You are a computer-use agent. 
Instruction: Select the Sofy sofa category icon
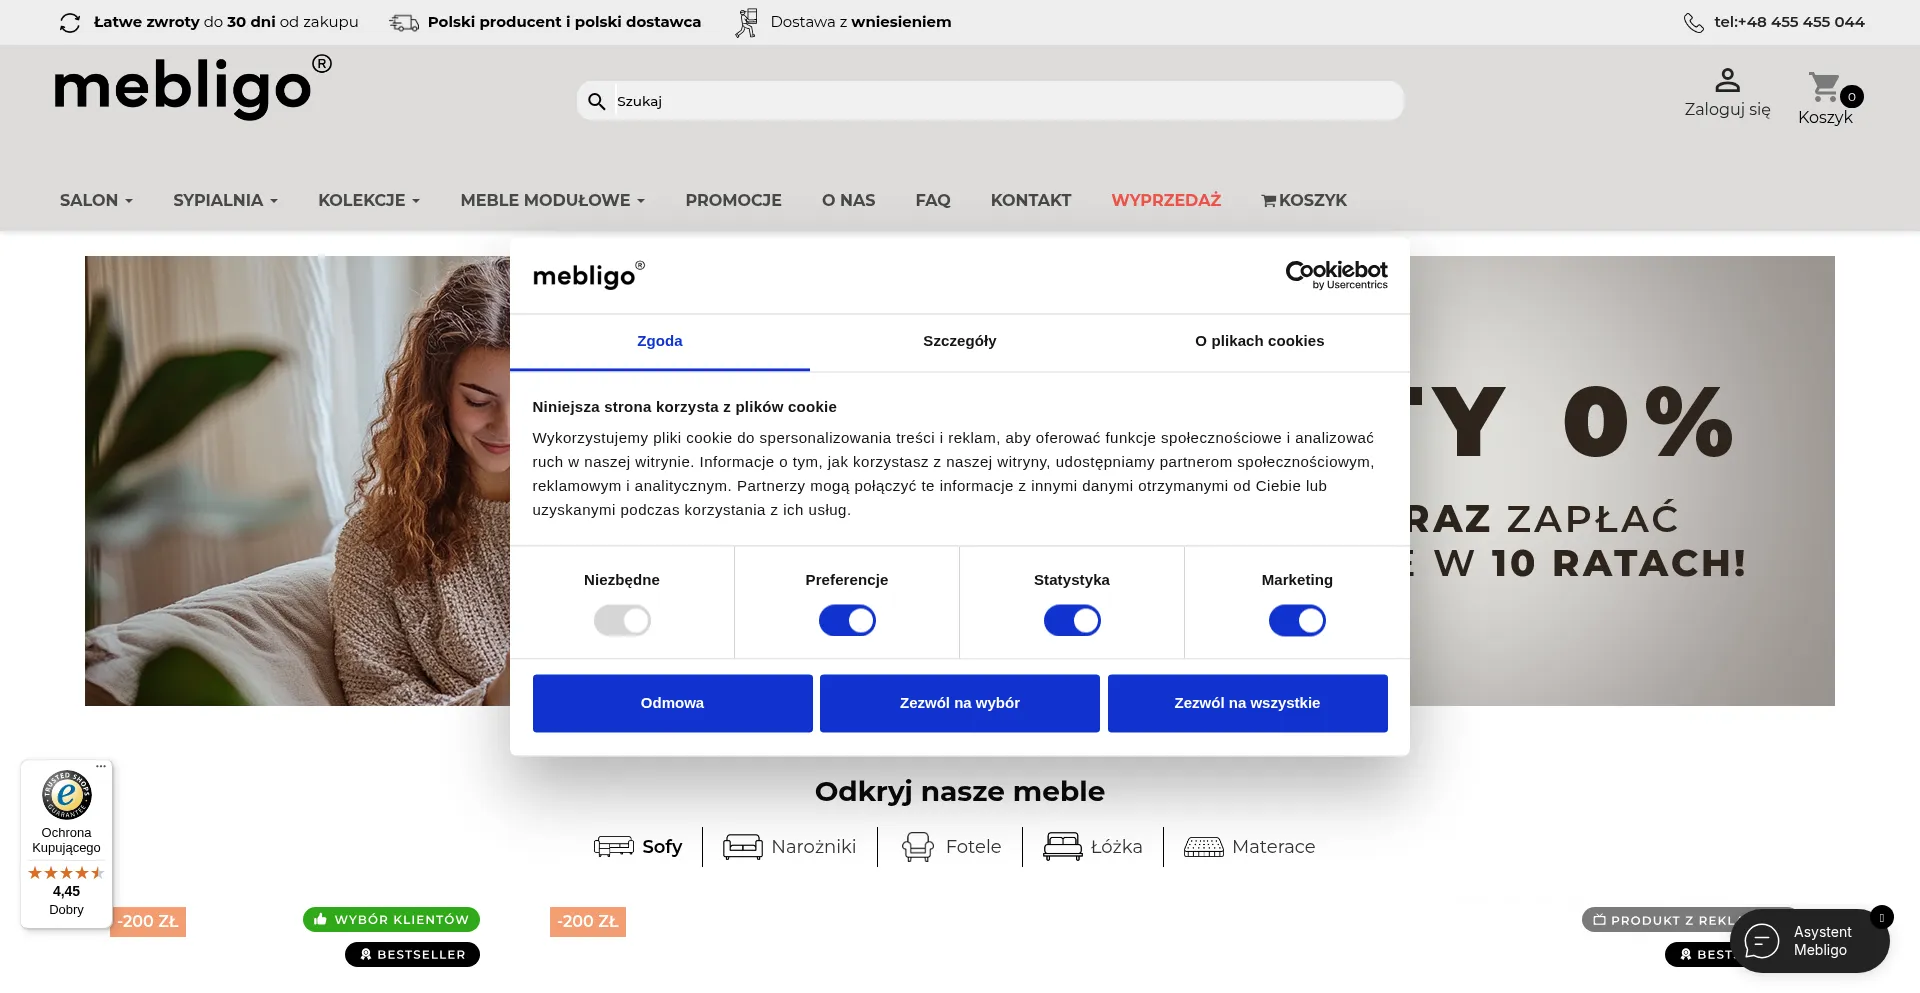(613, 847)
